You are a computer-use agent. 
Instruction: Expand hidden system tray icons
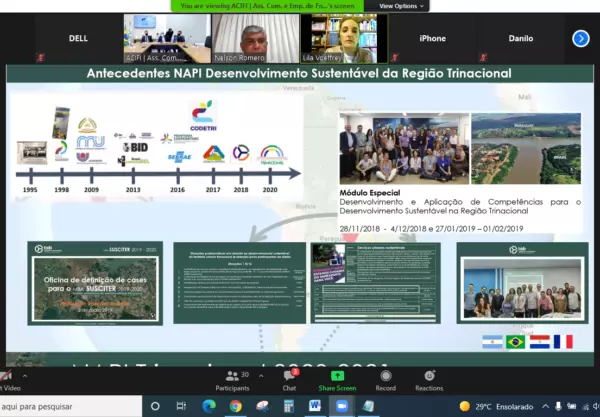[x=545, y=406]
